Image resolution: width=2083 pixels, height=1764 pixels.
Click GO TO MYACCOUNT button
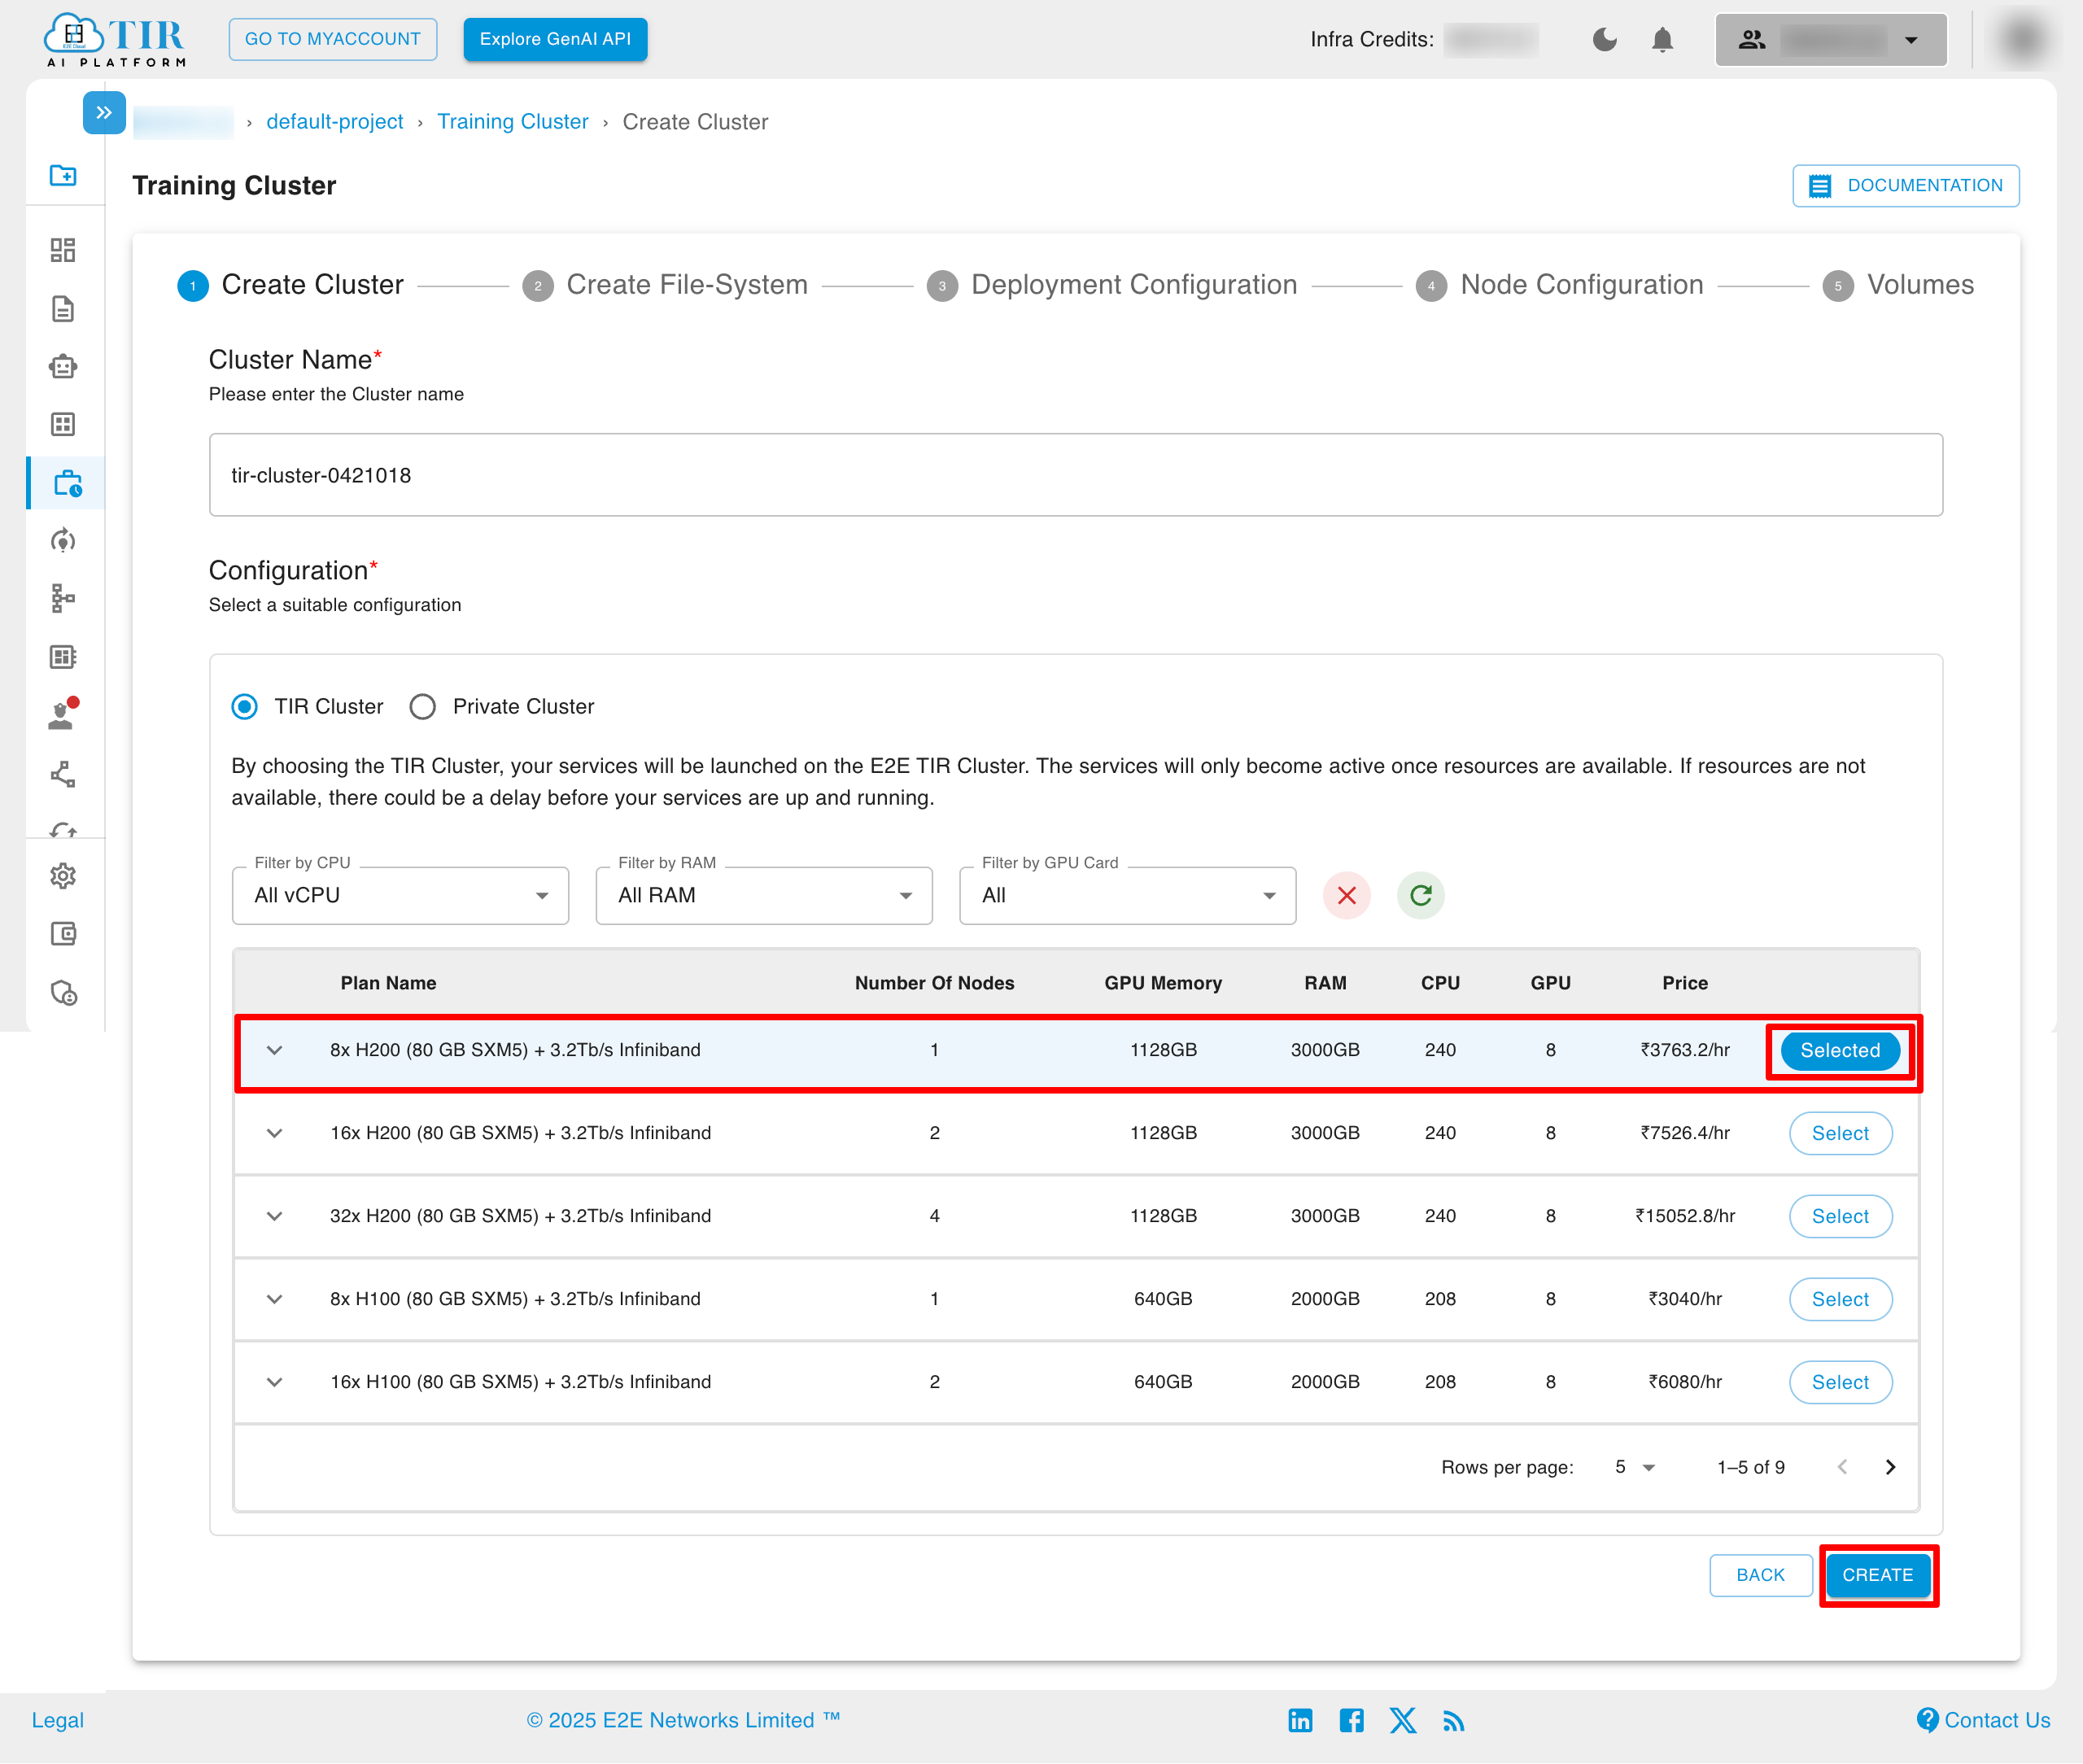pos(333,39)
